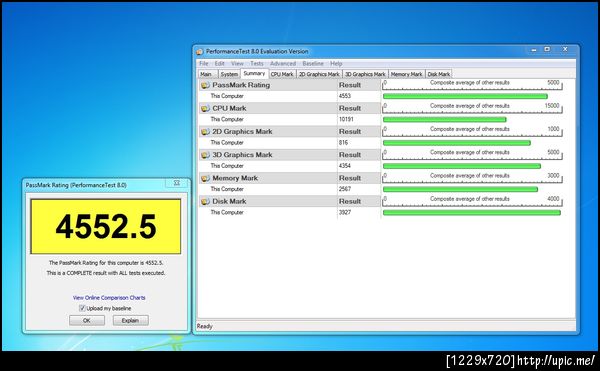Click the Explain button
Viewport: 600px width, 371px height.
(130, 321)
